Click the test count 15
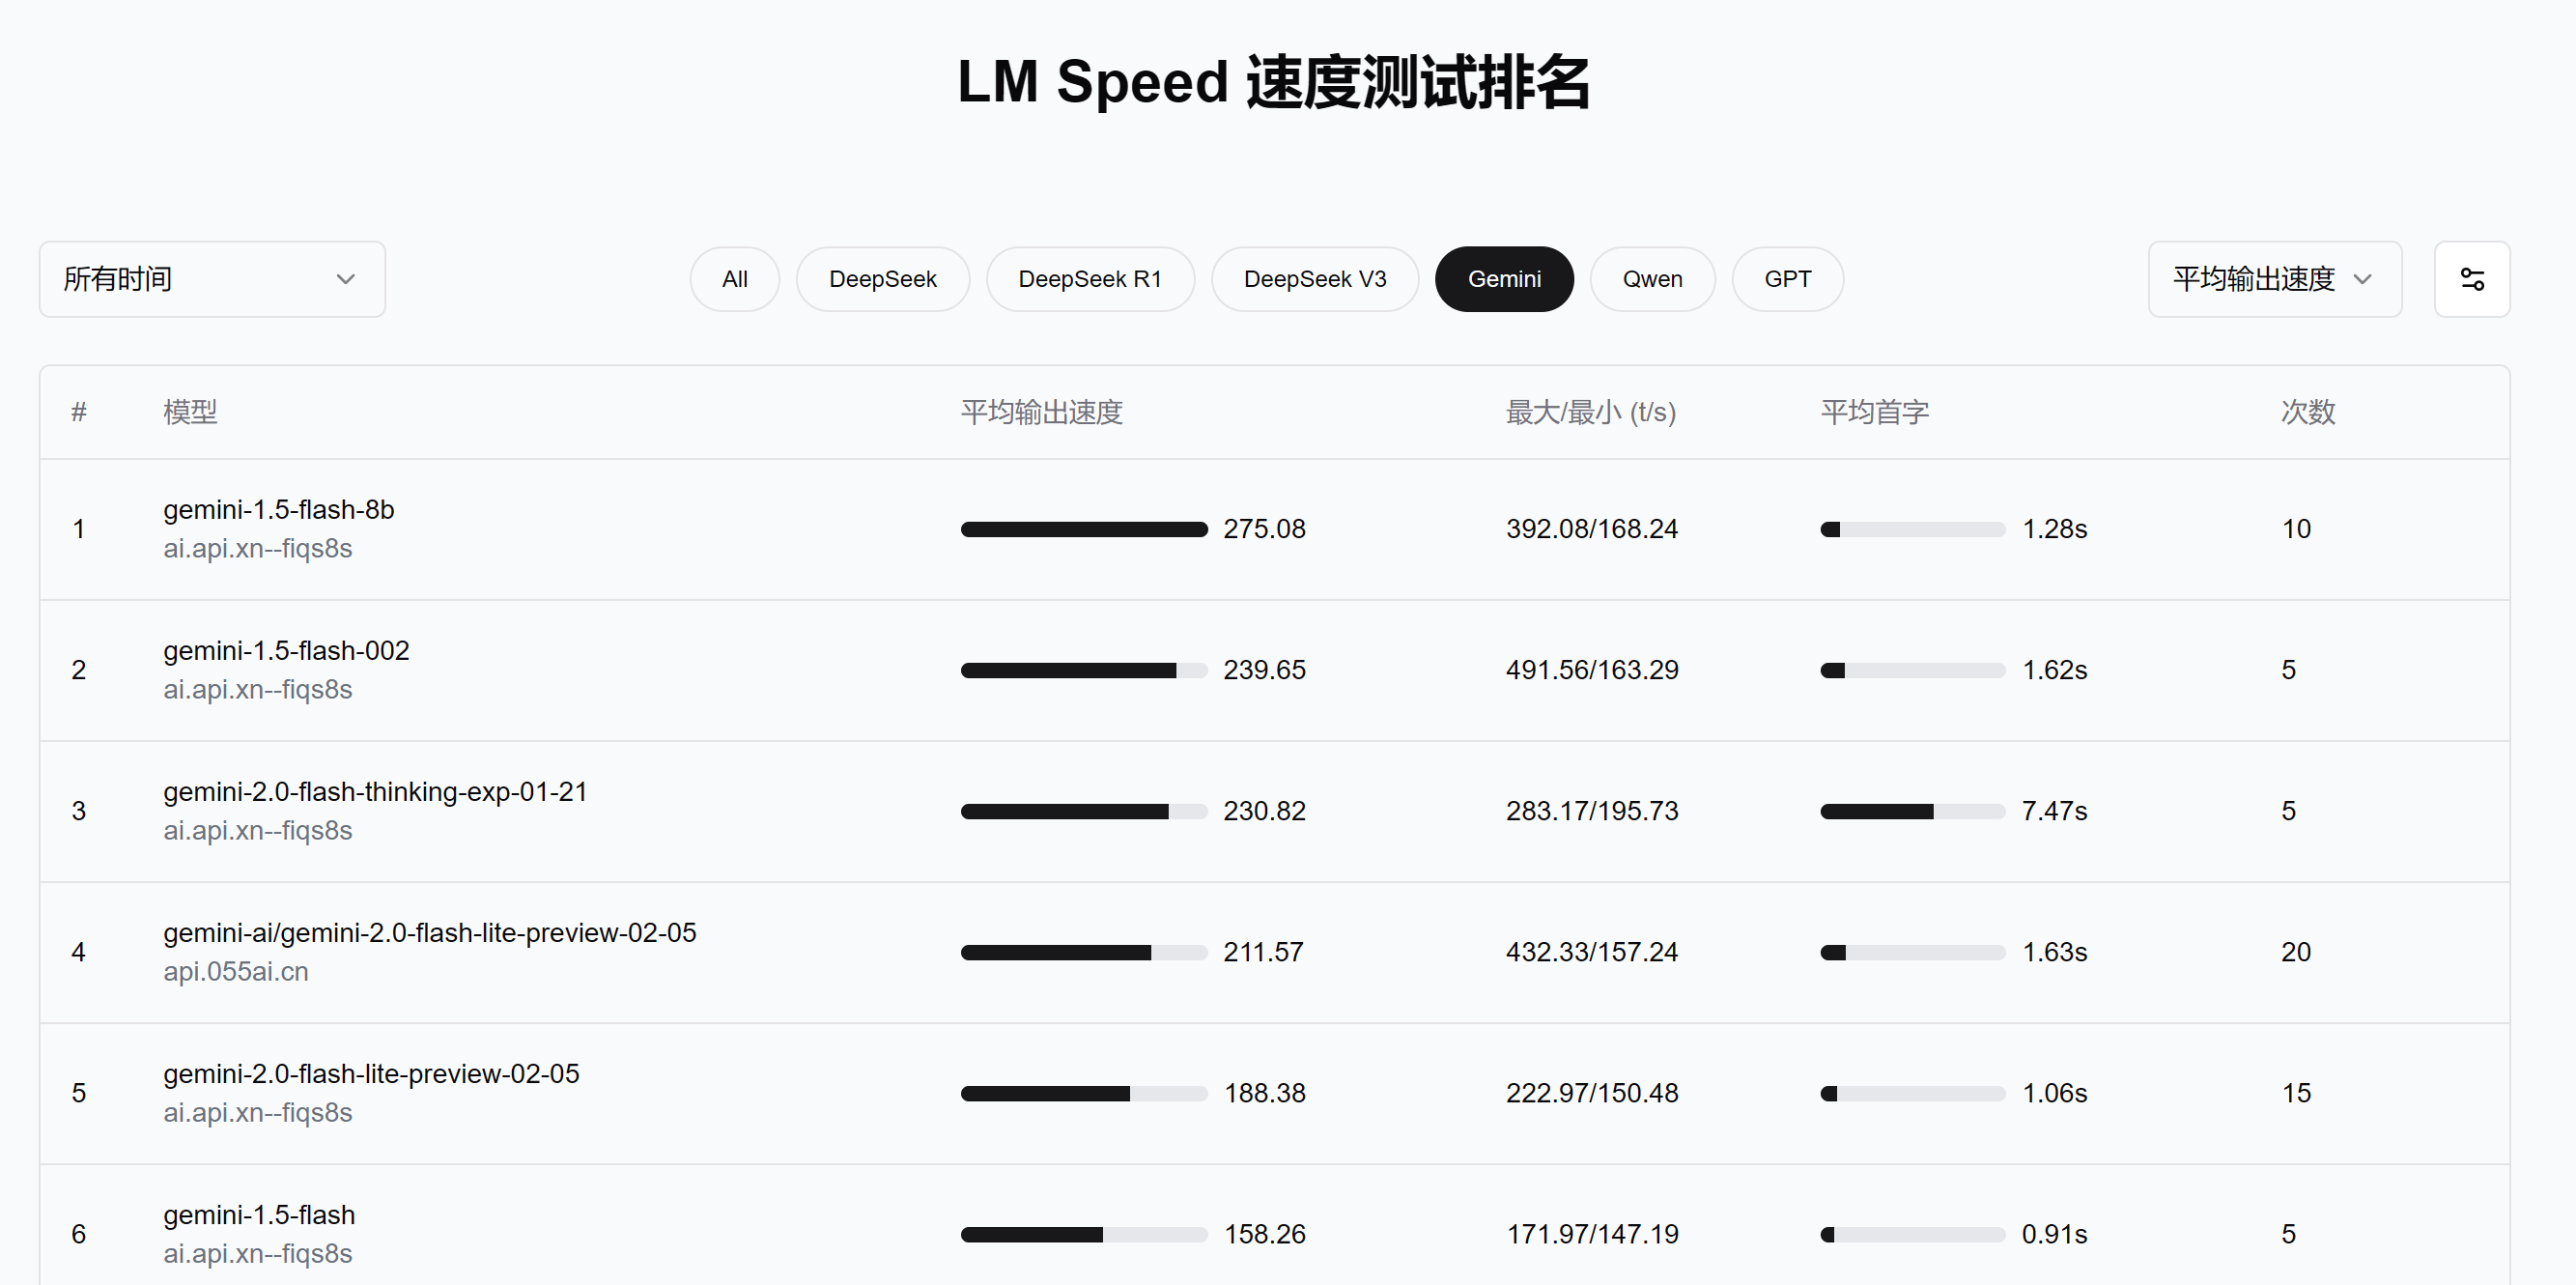The image size is (2576, 1285). [2296, 1093]
